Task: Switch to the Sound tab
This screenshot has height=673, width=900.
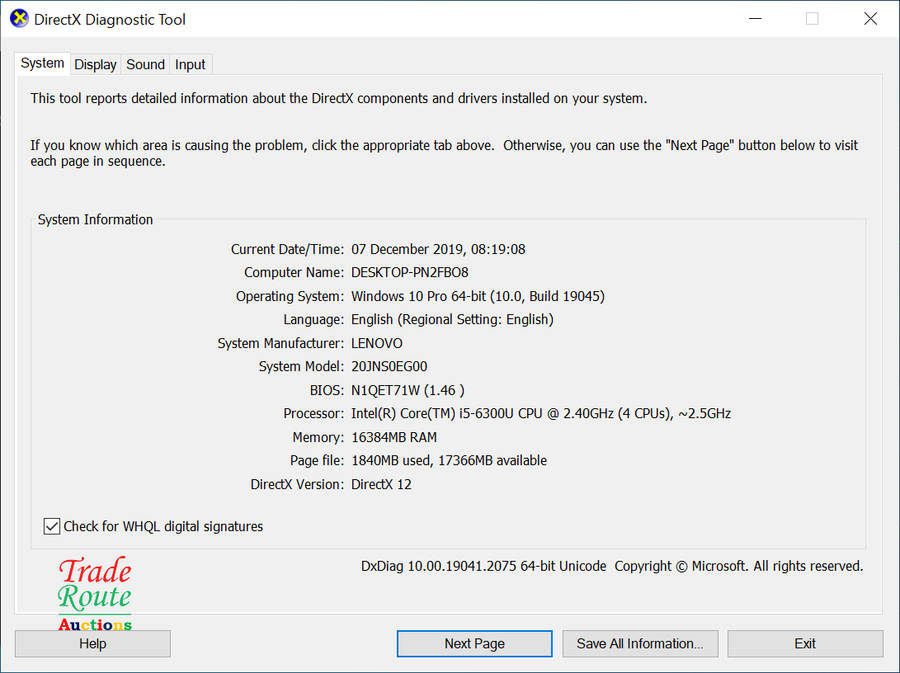Action: point(145,64)
